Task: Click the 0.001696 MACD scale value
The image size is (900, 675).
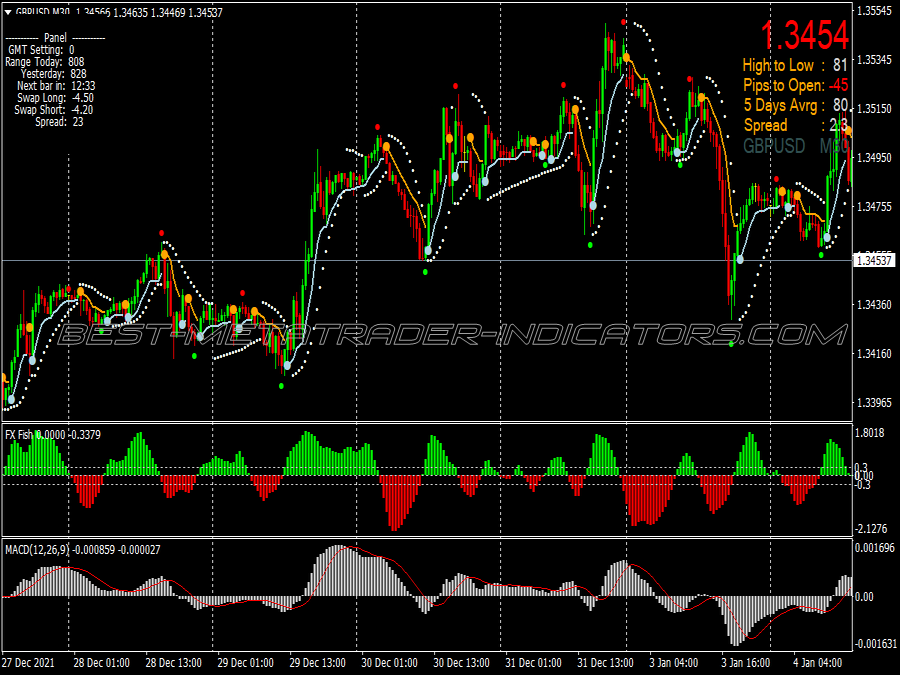Action: pyautogui.click(x=875, y=548)
